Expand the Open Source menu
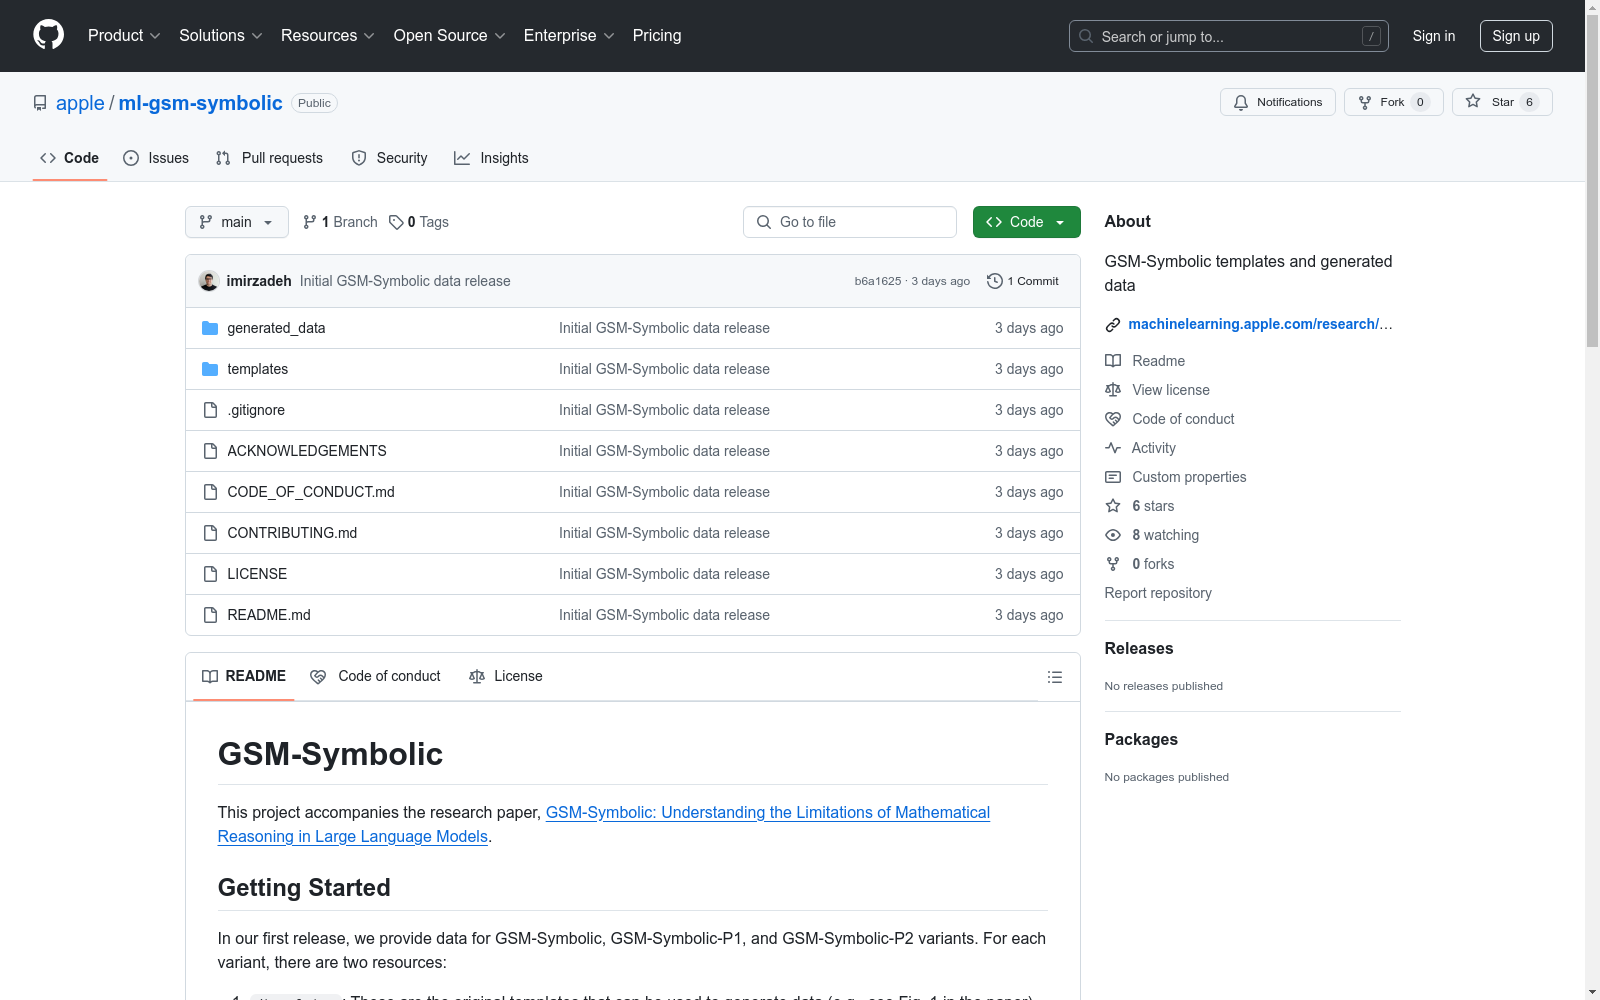 (450, 35)
